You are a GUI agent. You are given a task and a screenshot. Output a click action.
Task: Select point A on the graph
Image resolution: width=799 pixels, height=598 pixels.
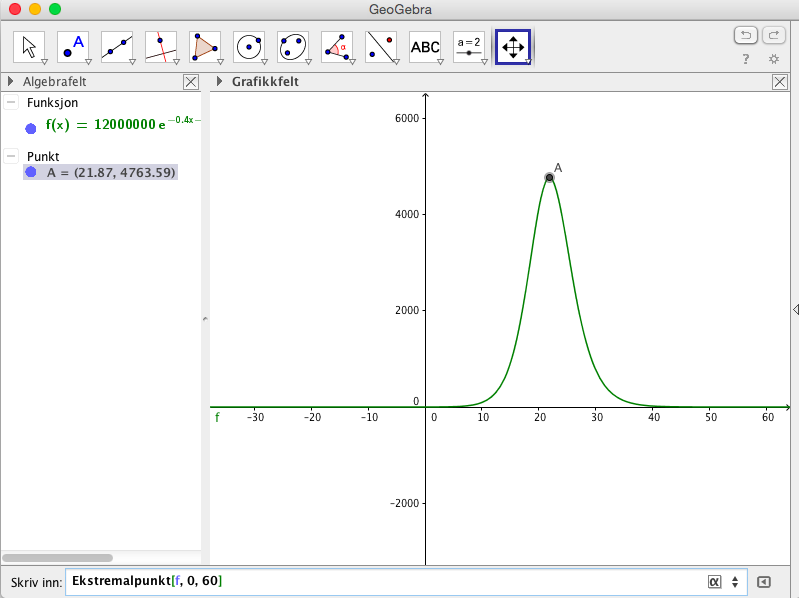(x=549, y=177)
